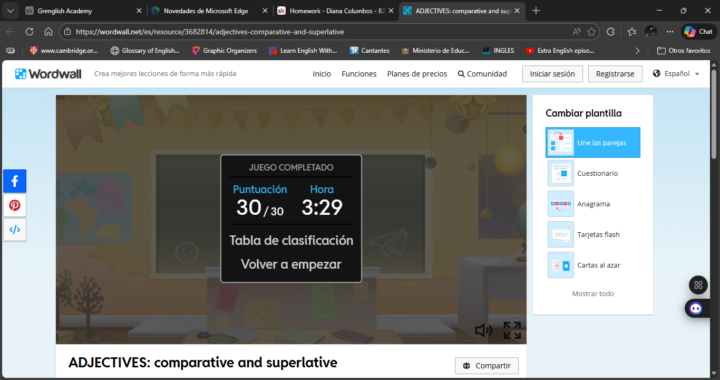Close the Grenglish Academy tab
This screenshot has height=380, width=720.
pyautogui.click(x=139, y=11)
